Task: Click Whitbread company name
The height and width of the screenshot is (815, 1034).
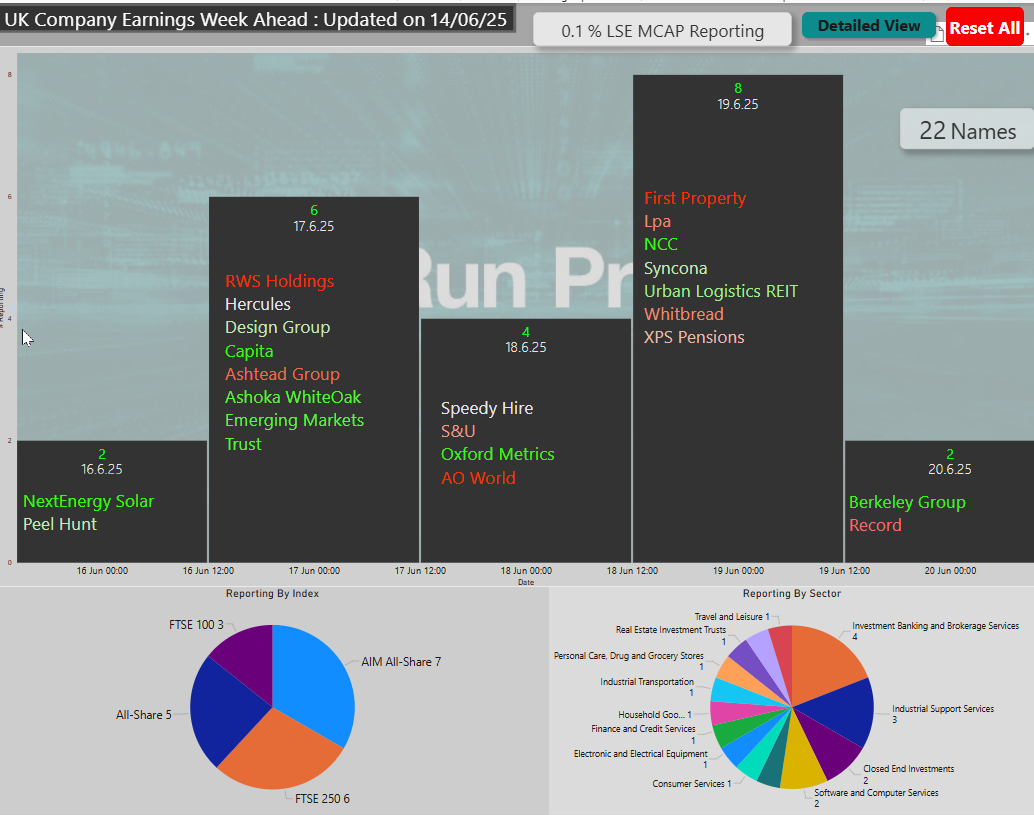Action: [684, 314]
